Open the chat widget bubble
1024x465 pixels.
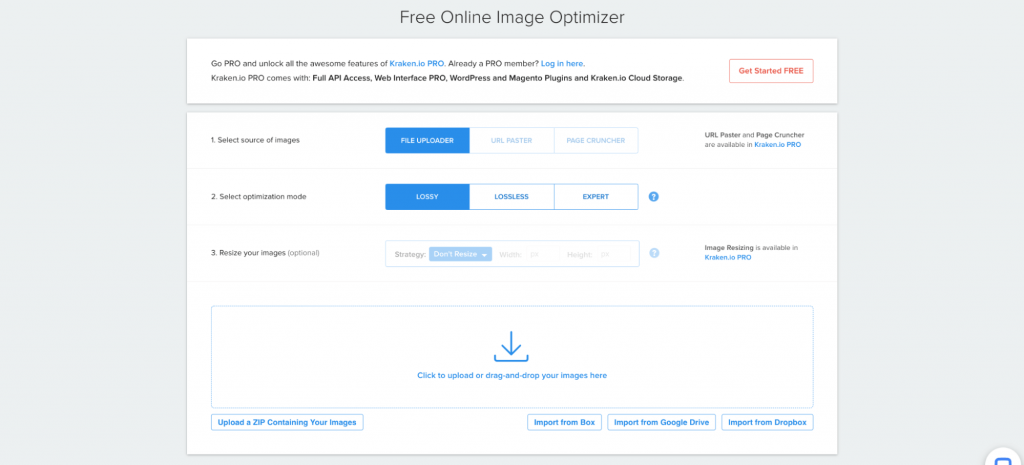point(1001,455)
